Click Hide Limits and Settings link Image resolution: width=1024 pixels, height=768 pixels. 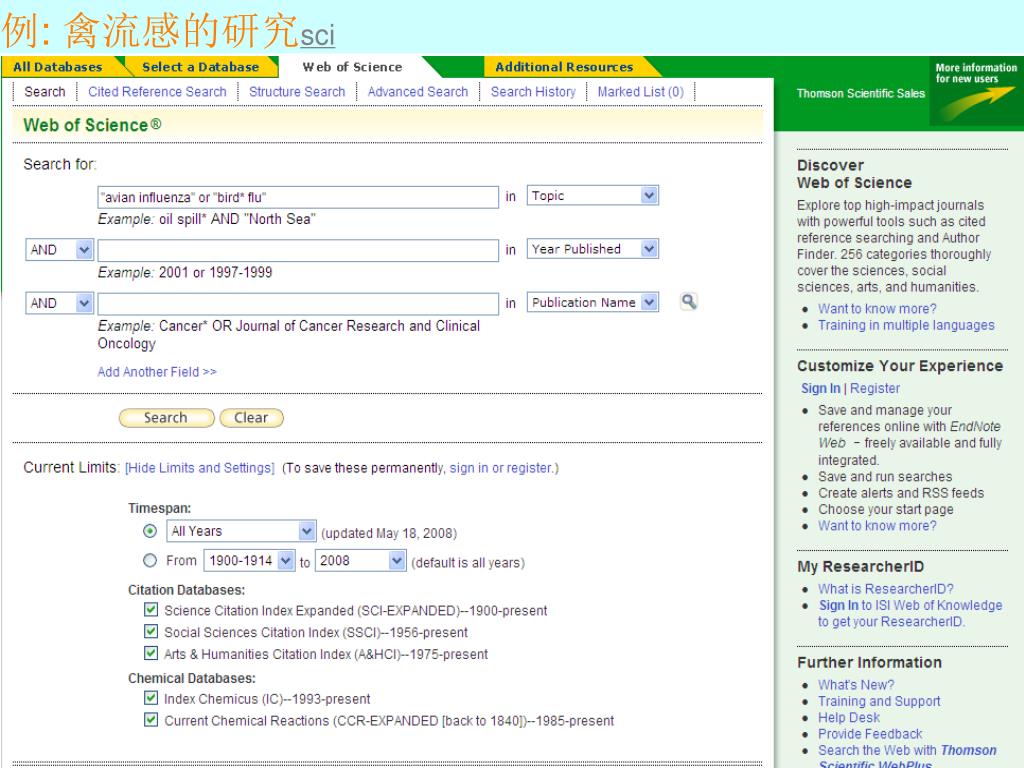(200, 468)
